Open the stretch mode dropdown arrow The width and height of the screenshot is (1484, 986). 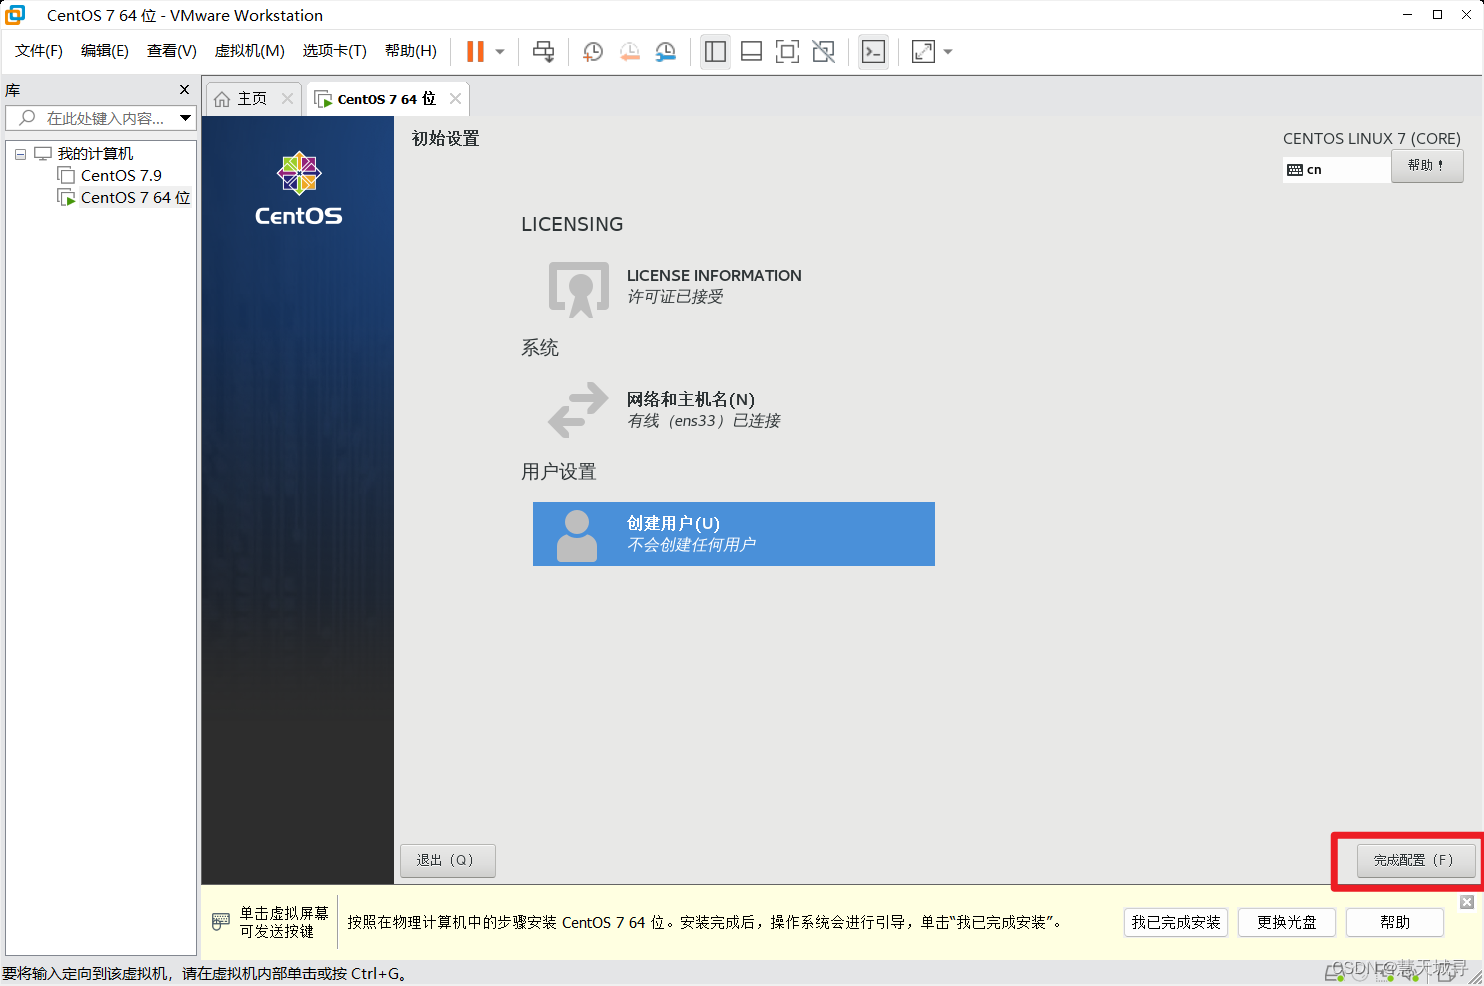(x=948, y=52)
